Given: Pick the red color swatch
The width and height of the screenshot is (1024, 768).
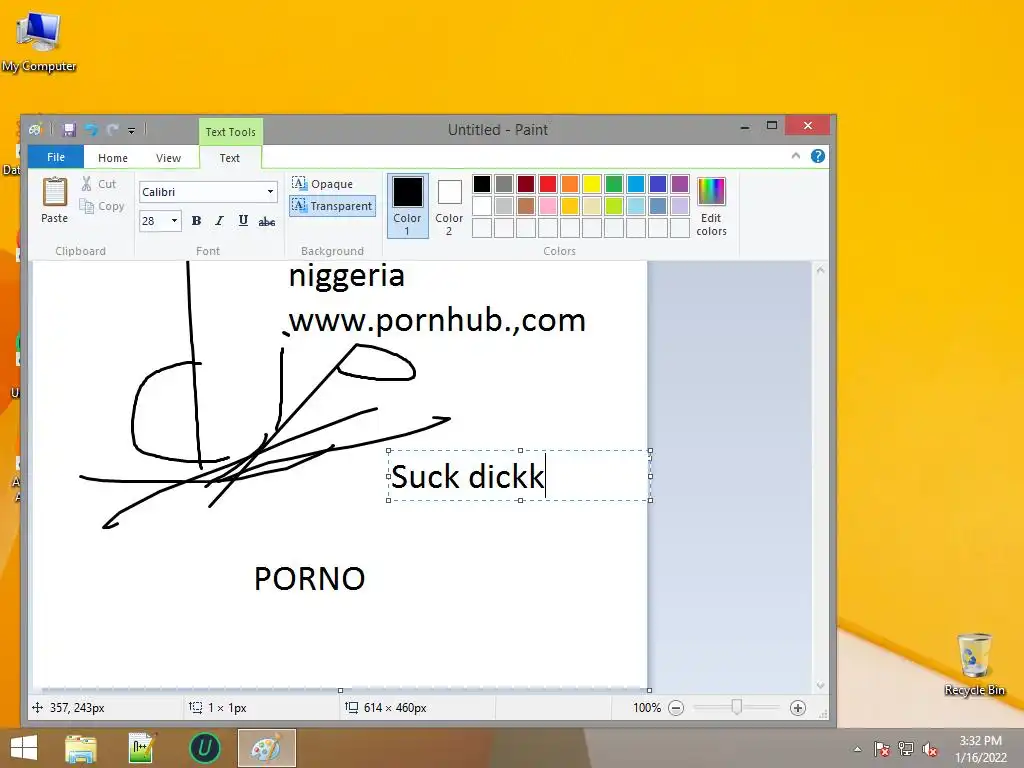Looking at the screenshot, I should pyautogui.click(x=548, y=184).
